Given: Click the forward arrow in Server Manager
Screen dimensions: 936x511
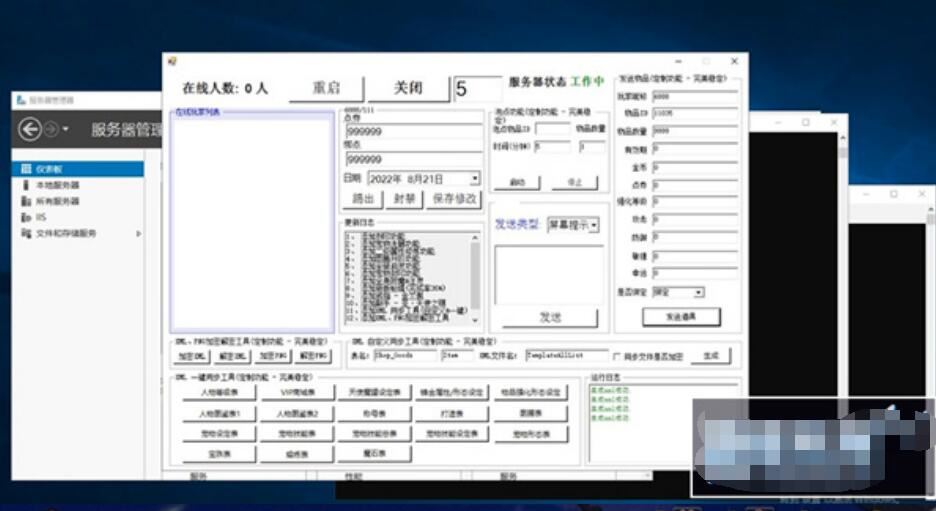Looking at the screenshot, I should click(50, 129).
